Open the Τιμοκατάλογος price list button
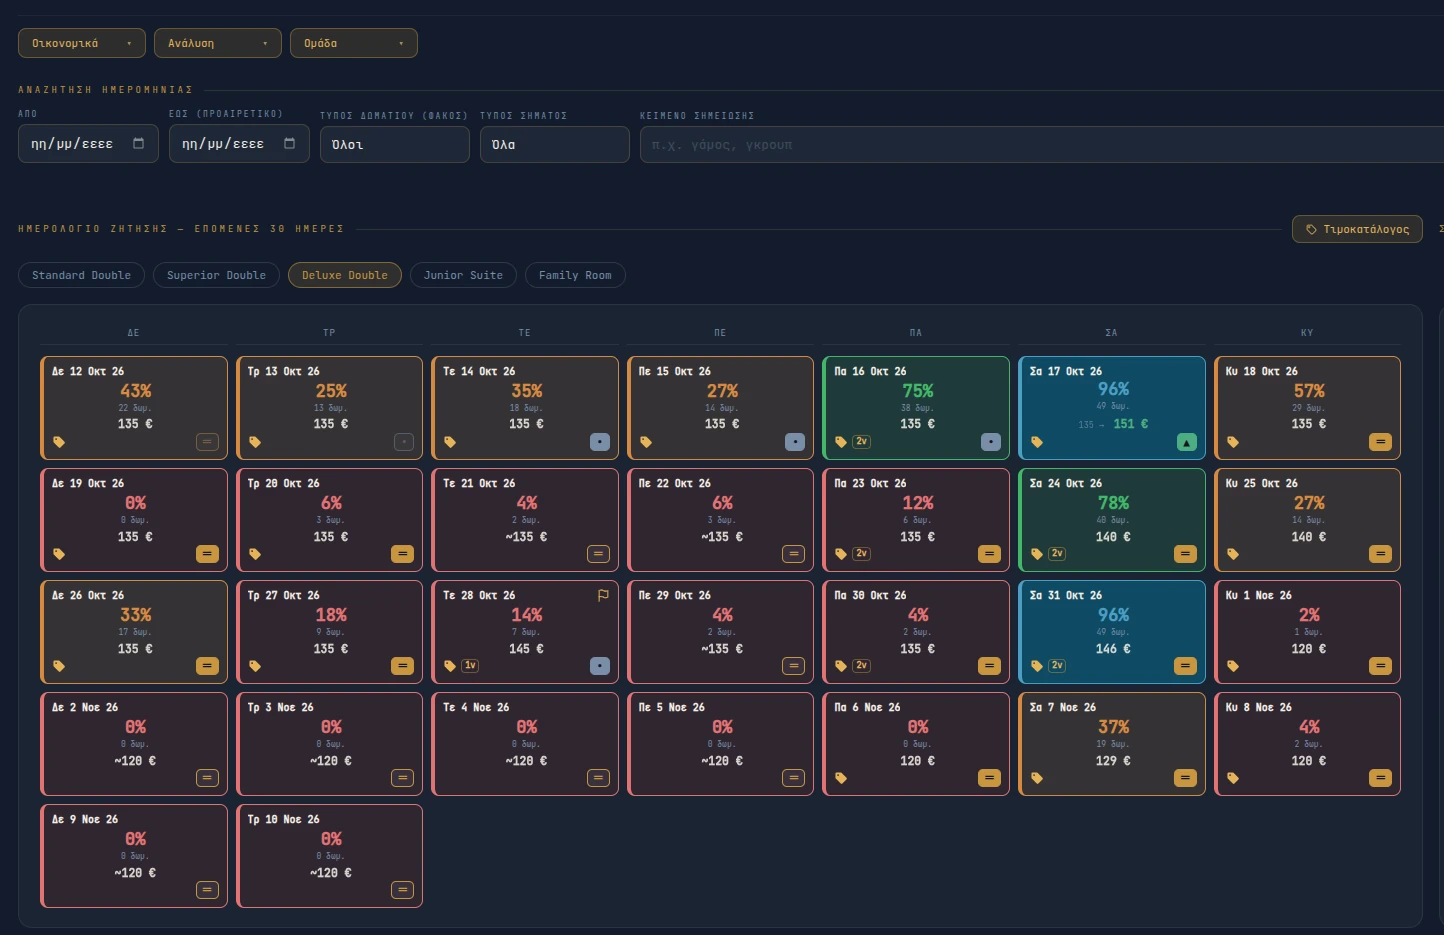1444x935 pixels. coord(1357,229)
